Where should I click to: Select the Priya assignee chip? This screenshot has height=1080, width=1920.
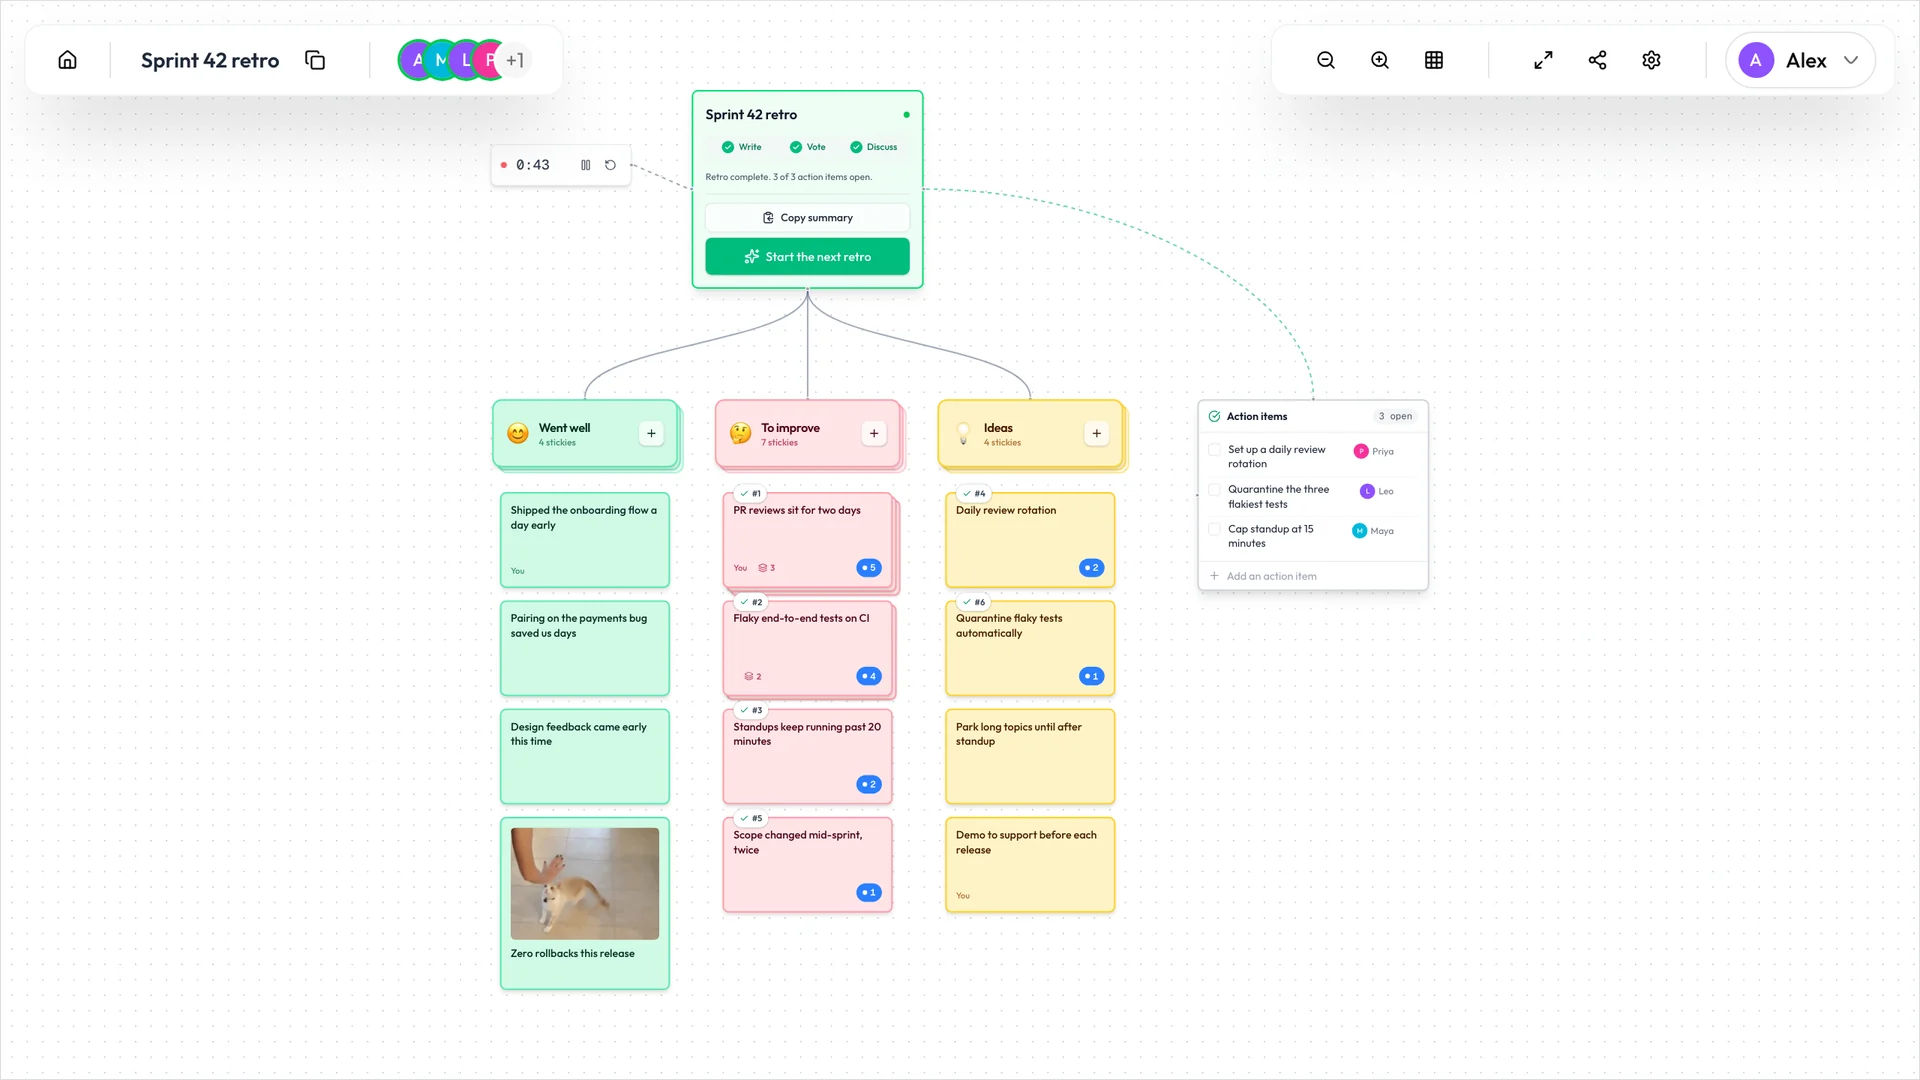pyautogui.click(x=1374, y=451)
